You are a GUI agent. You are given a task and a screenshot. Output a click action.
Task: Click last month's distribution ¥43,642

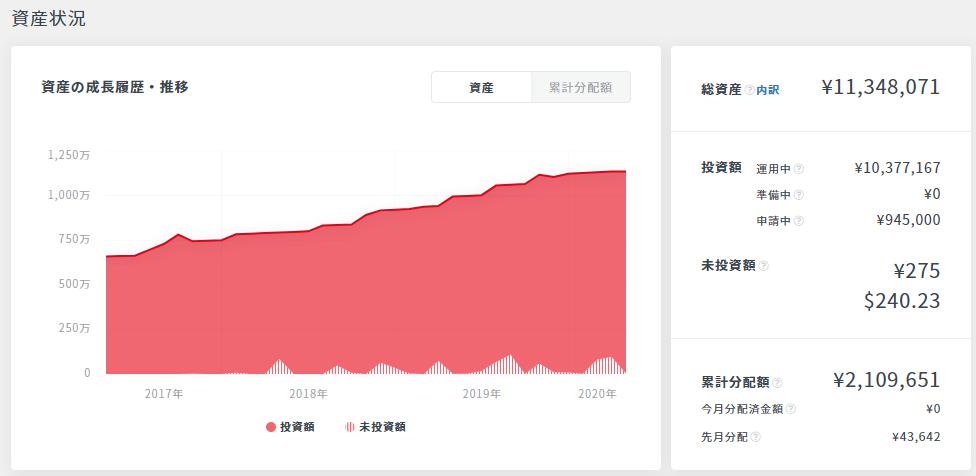tap(916, 437)
